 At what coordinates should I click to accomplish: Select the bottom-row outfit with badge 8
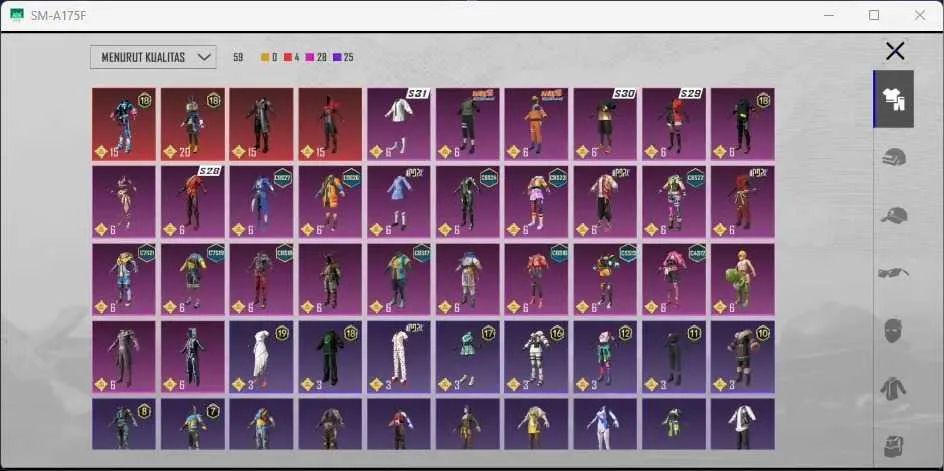(124, 424)
